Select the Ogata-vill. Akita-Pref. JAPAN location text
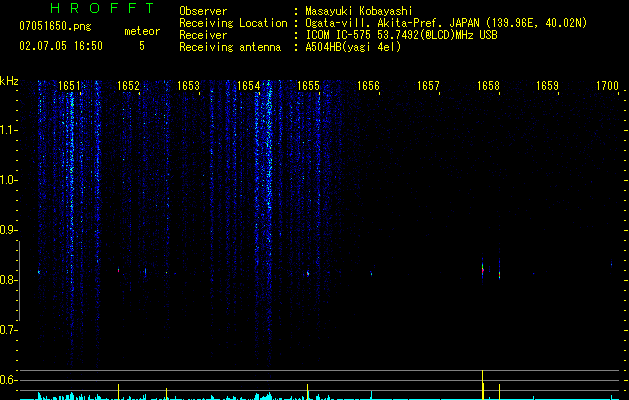Screen dimensions: 629x400 pos(446,23)
